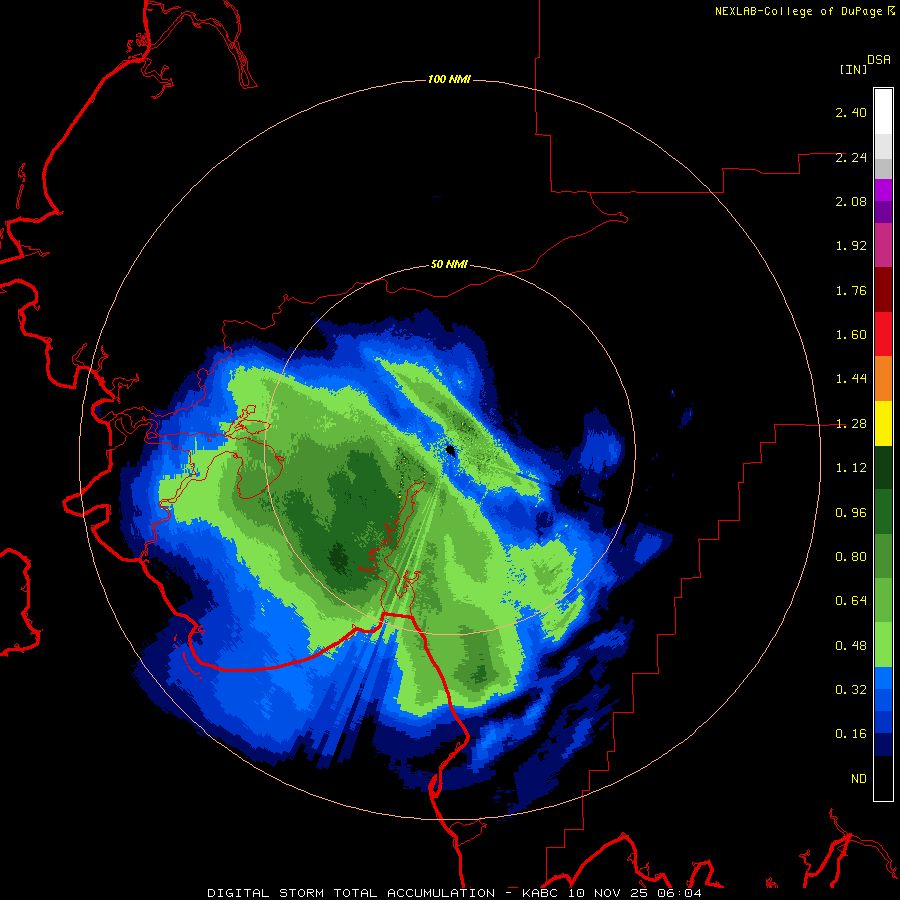Click the NEXLAB-College of DuPage credit text
Image resolution: width=900 pixels, height=900 pixels.
tap(800, 11)
